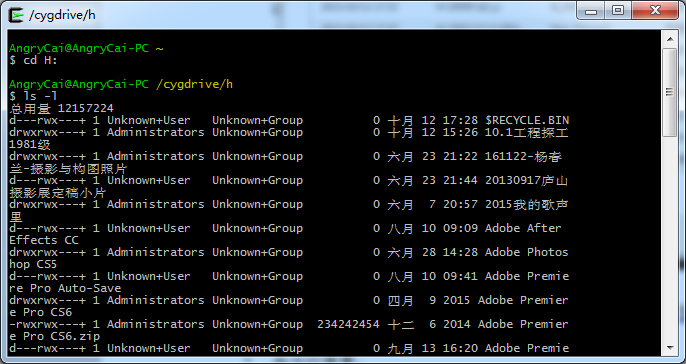Screen dimensions: 686x364
Task: Click the -rwxrwx---+ permissions of zip file
Action: pyautogui.click(x=47, y=325)
